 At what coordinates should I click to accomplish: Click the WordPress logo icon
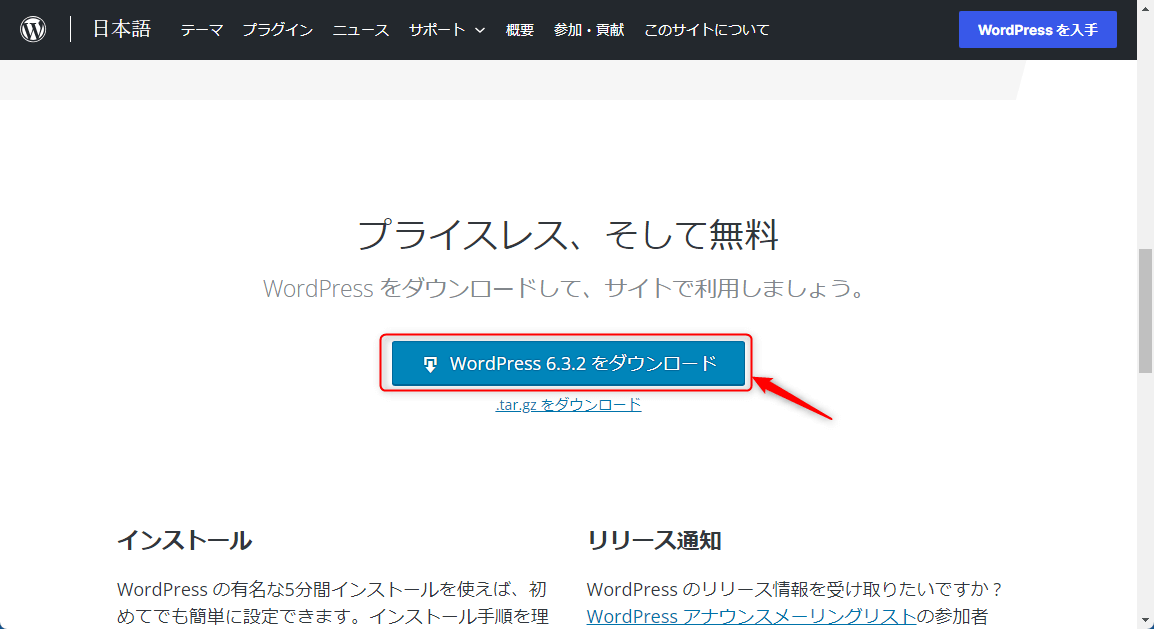coord(33,29)
